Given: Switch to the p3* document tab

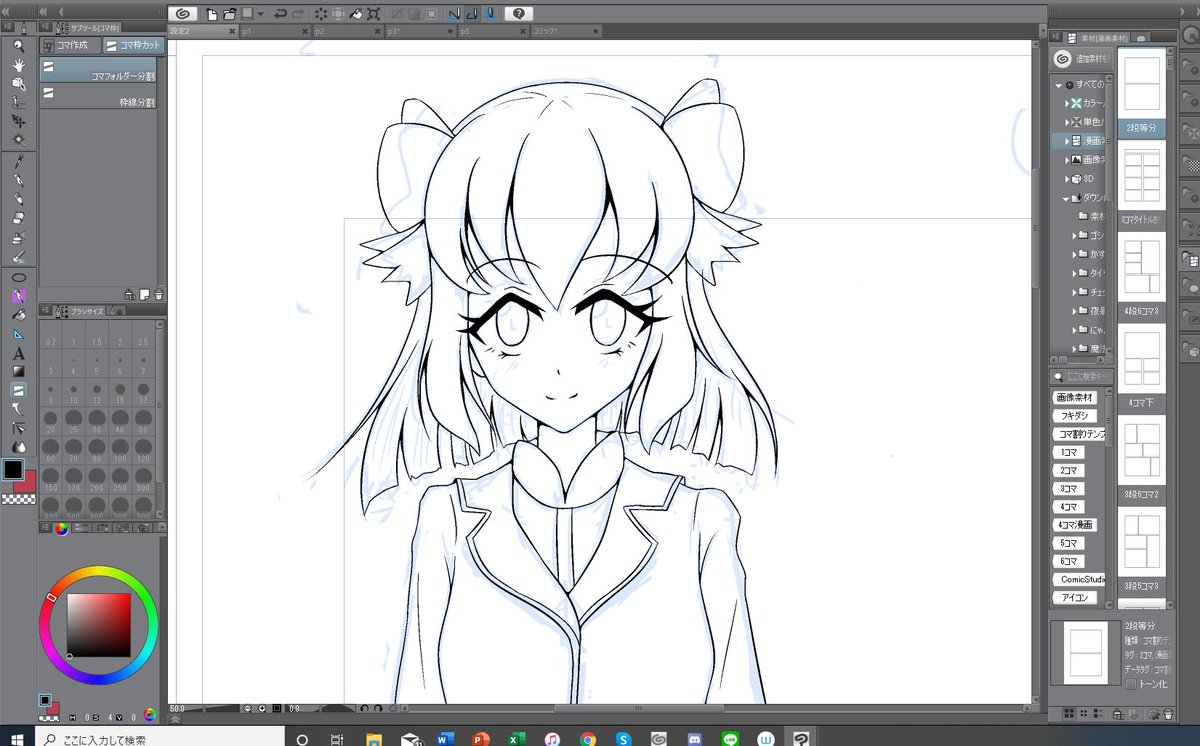Looking at the screenshot, I should (421, 32).
